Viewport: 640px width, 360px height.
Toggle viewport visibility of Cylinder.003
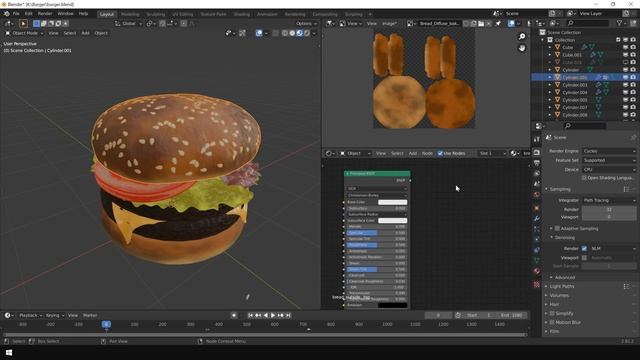(625, 85)
